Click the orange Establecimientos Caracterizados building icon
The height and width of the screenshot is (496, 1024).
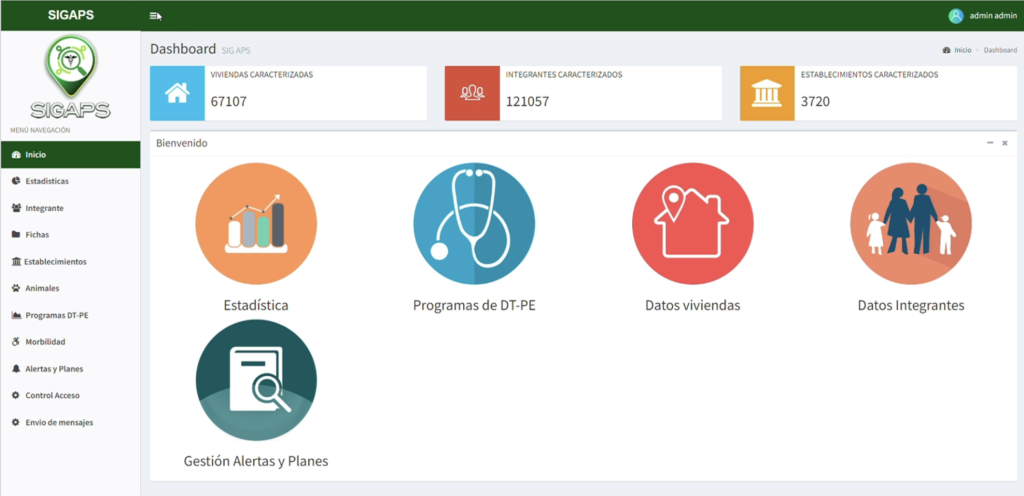[x=767, y=94]
